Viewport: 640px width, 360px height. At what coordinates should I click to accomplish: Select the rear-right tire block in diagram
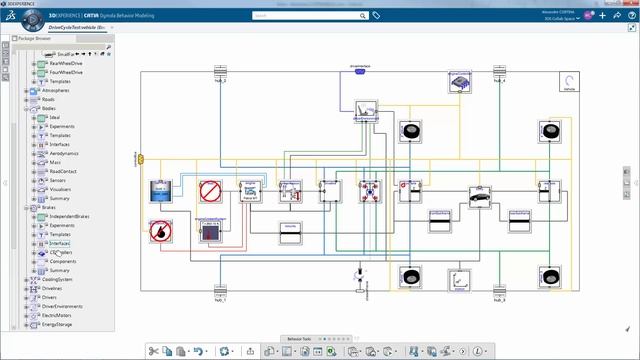pyautogui.click(x=549, y=277)
